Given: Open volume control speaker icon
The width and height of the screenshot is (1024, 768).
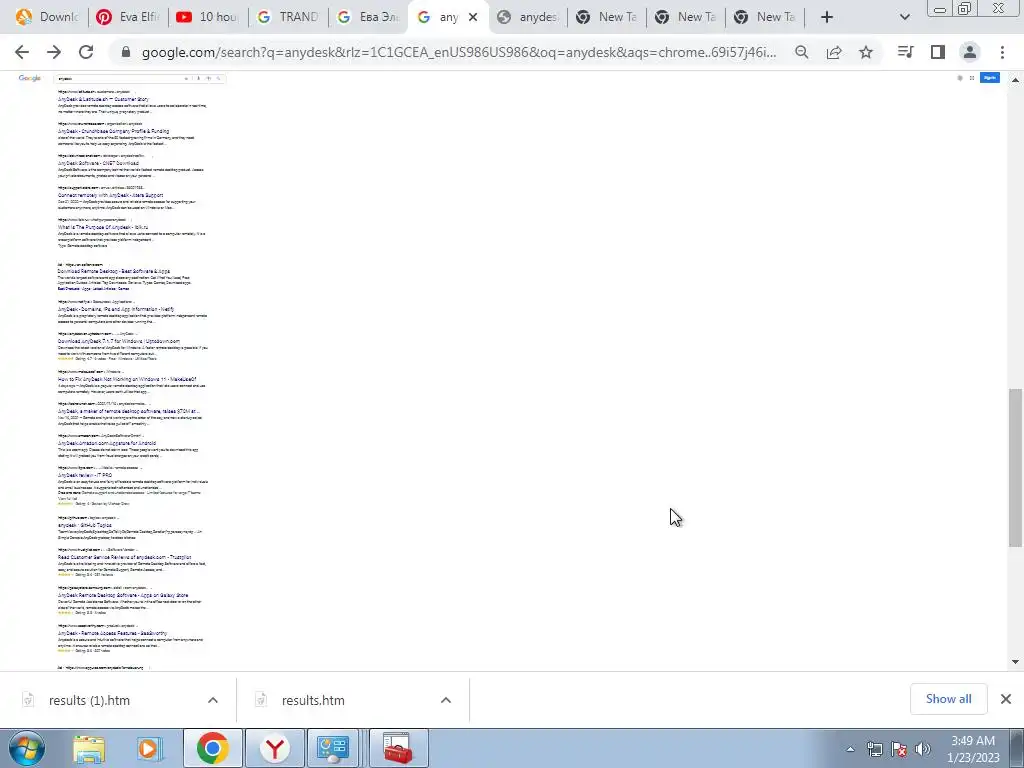Looking at the screenshot, I should pyautogui.click(x=923, y=749).
